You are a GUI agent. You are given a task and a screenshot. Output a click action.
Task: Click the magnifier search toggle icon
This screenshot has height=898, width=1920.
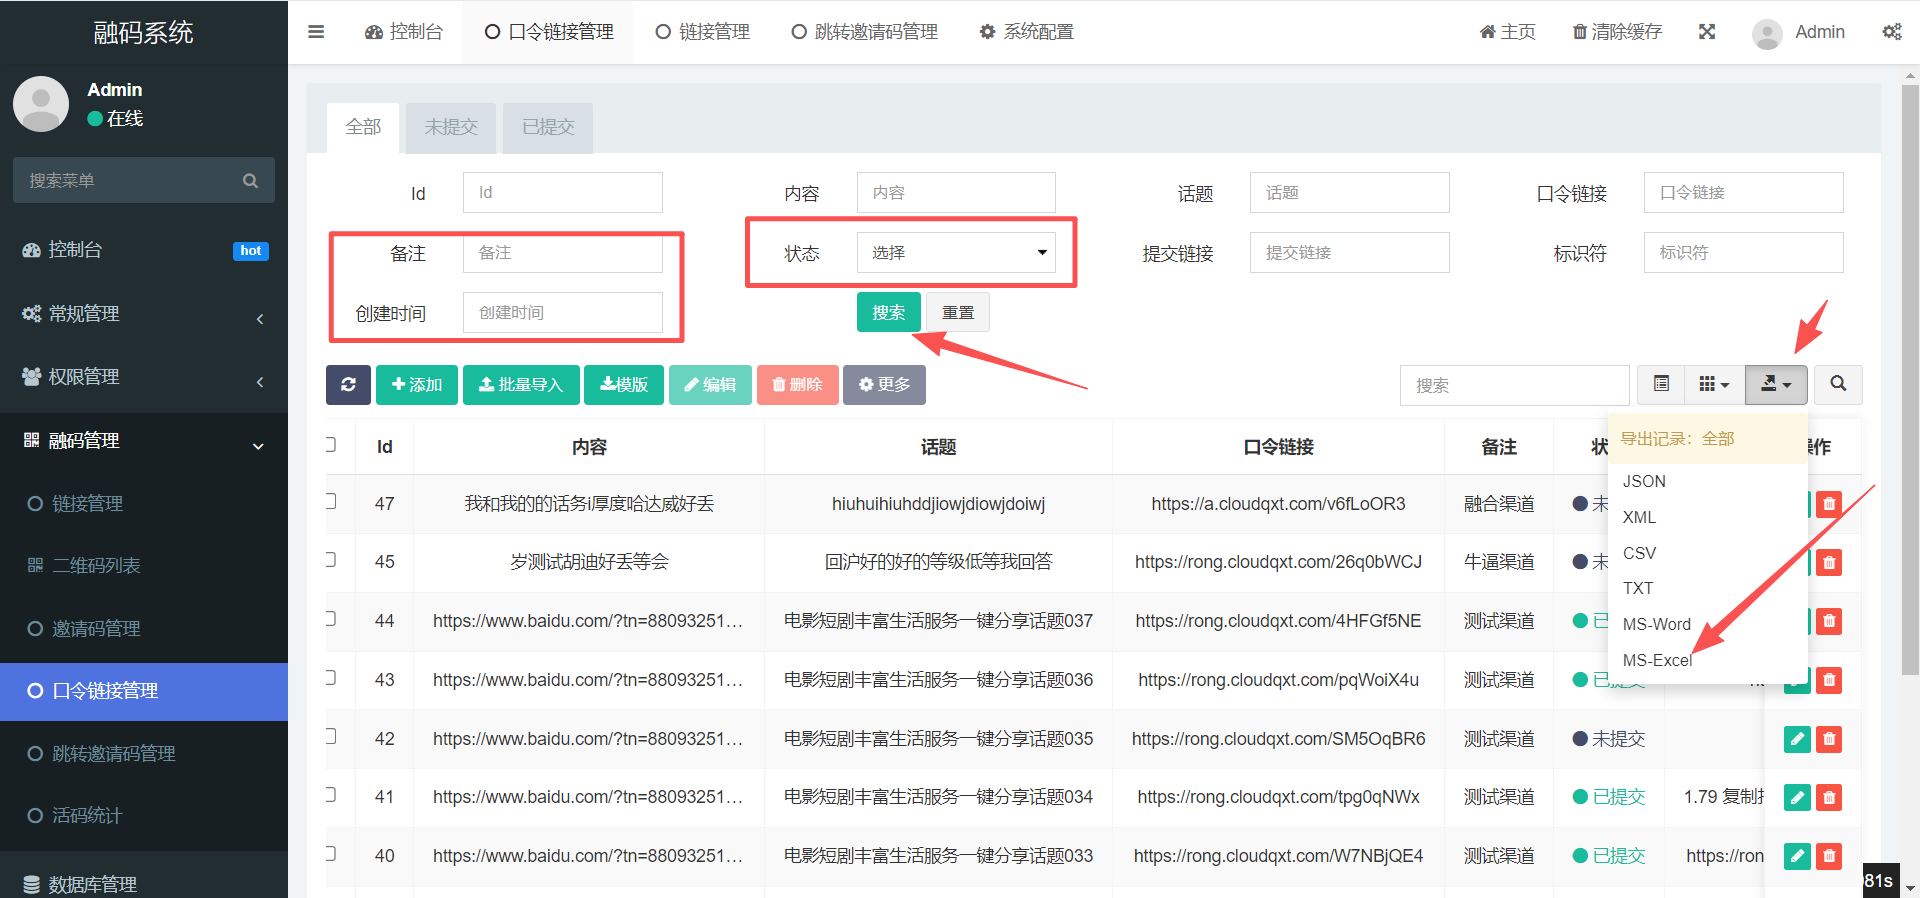coord(1838,384)
